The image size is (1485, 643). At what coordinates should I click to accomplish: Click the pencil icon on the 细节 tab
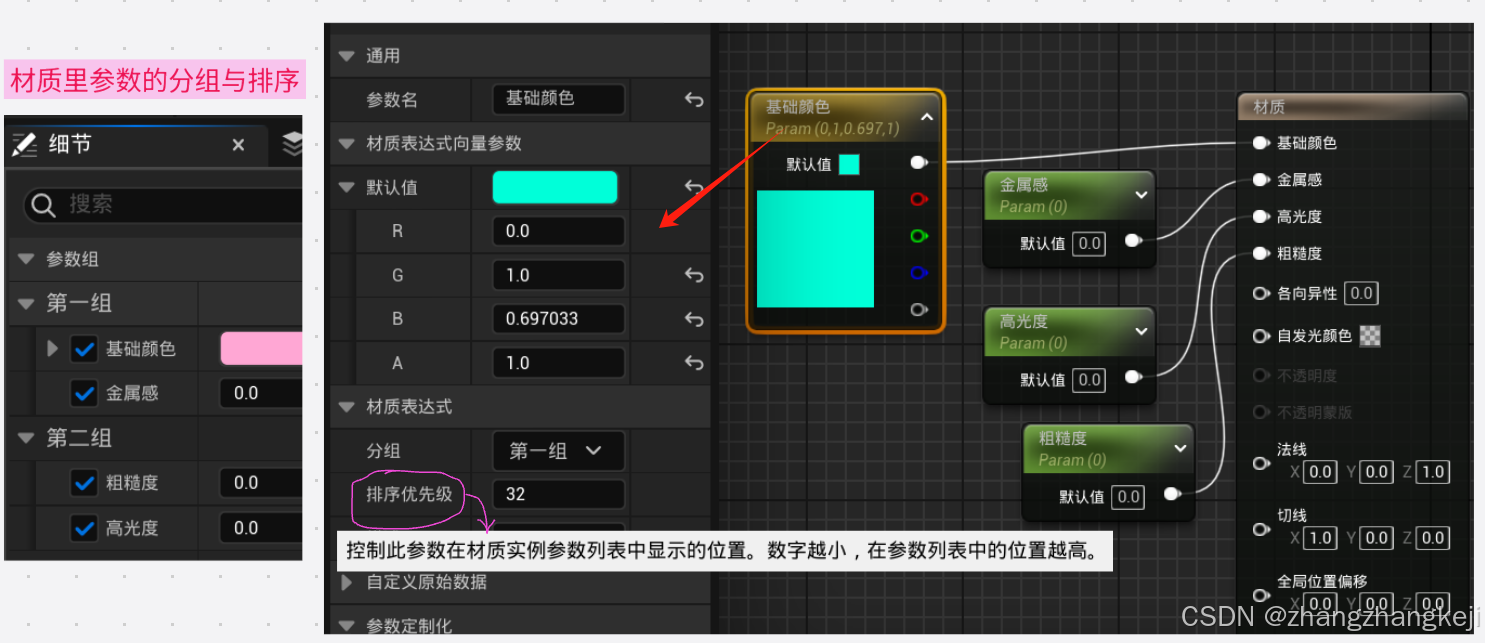click(x=25, y=144)
